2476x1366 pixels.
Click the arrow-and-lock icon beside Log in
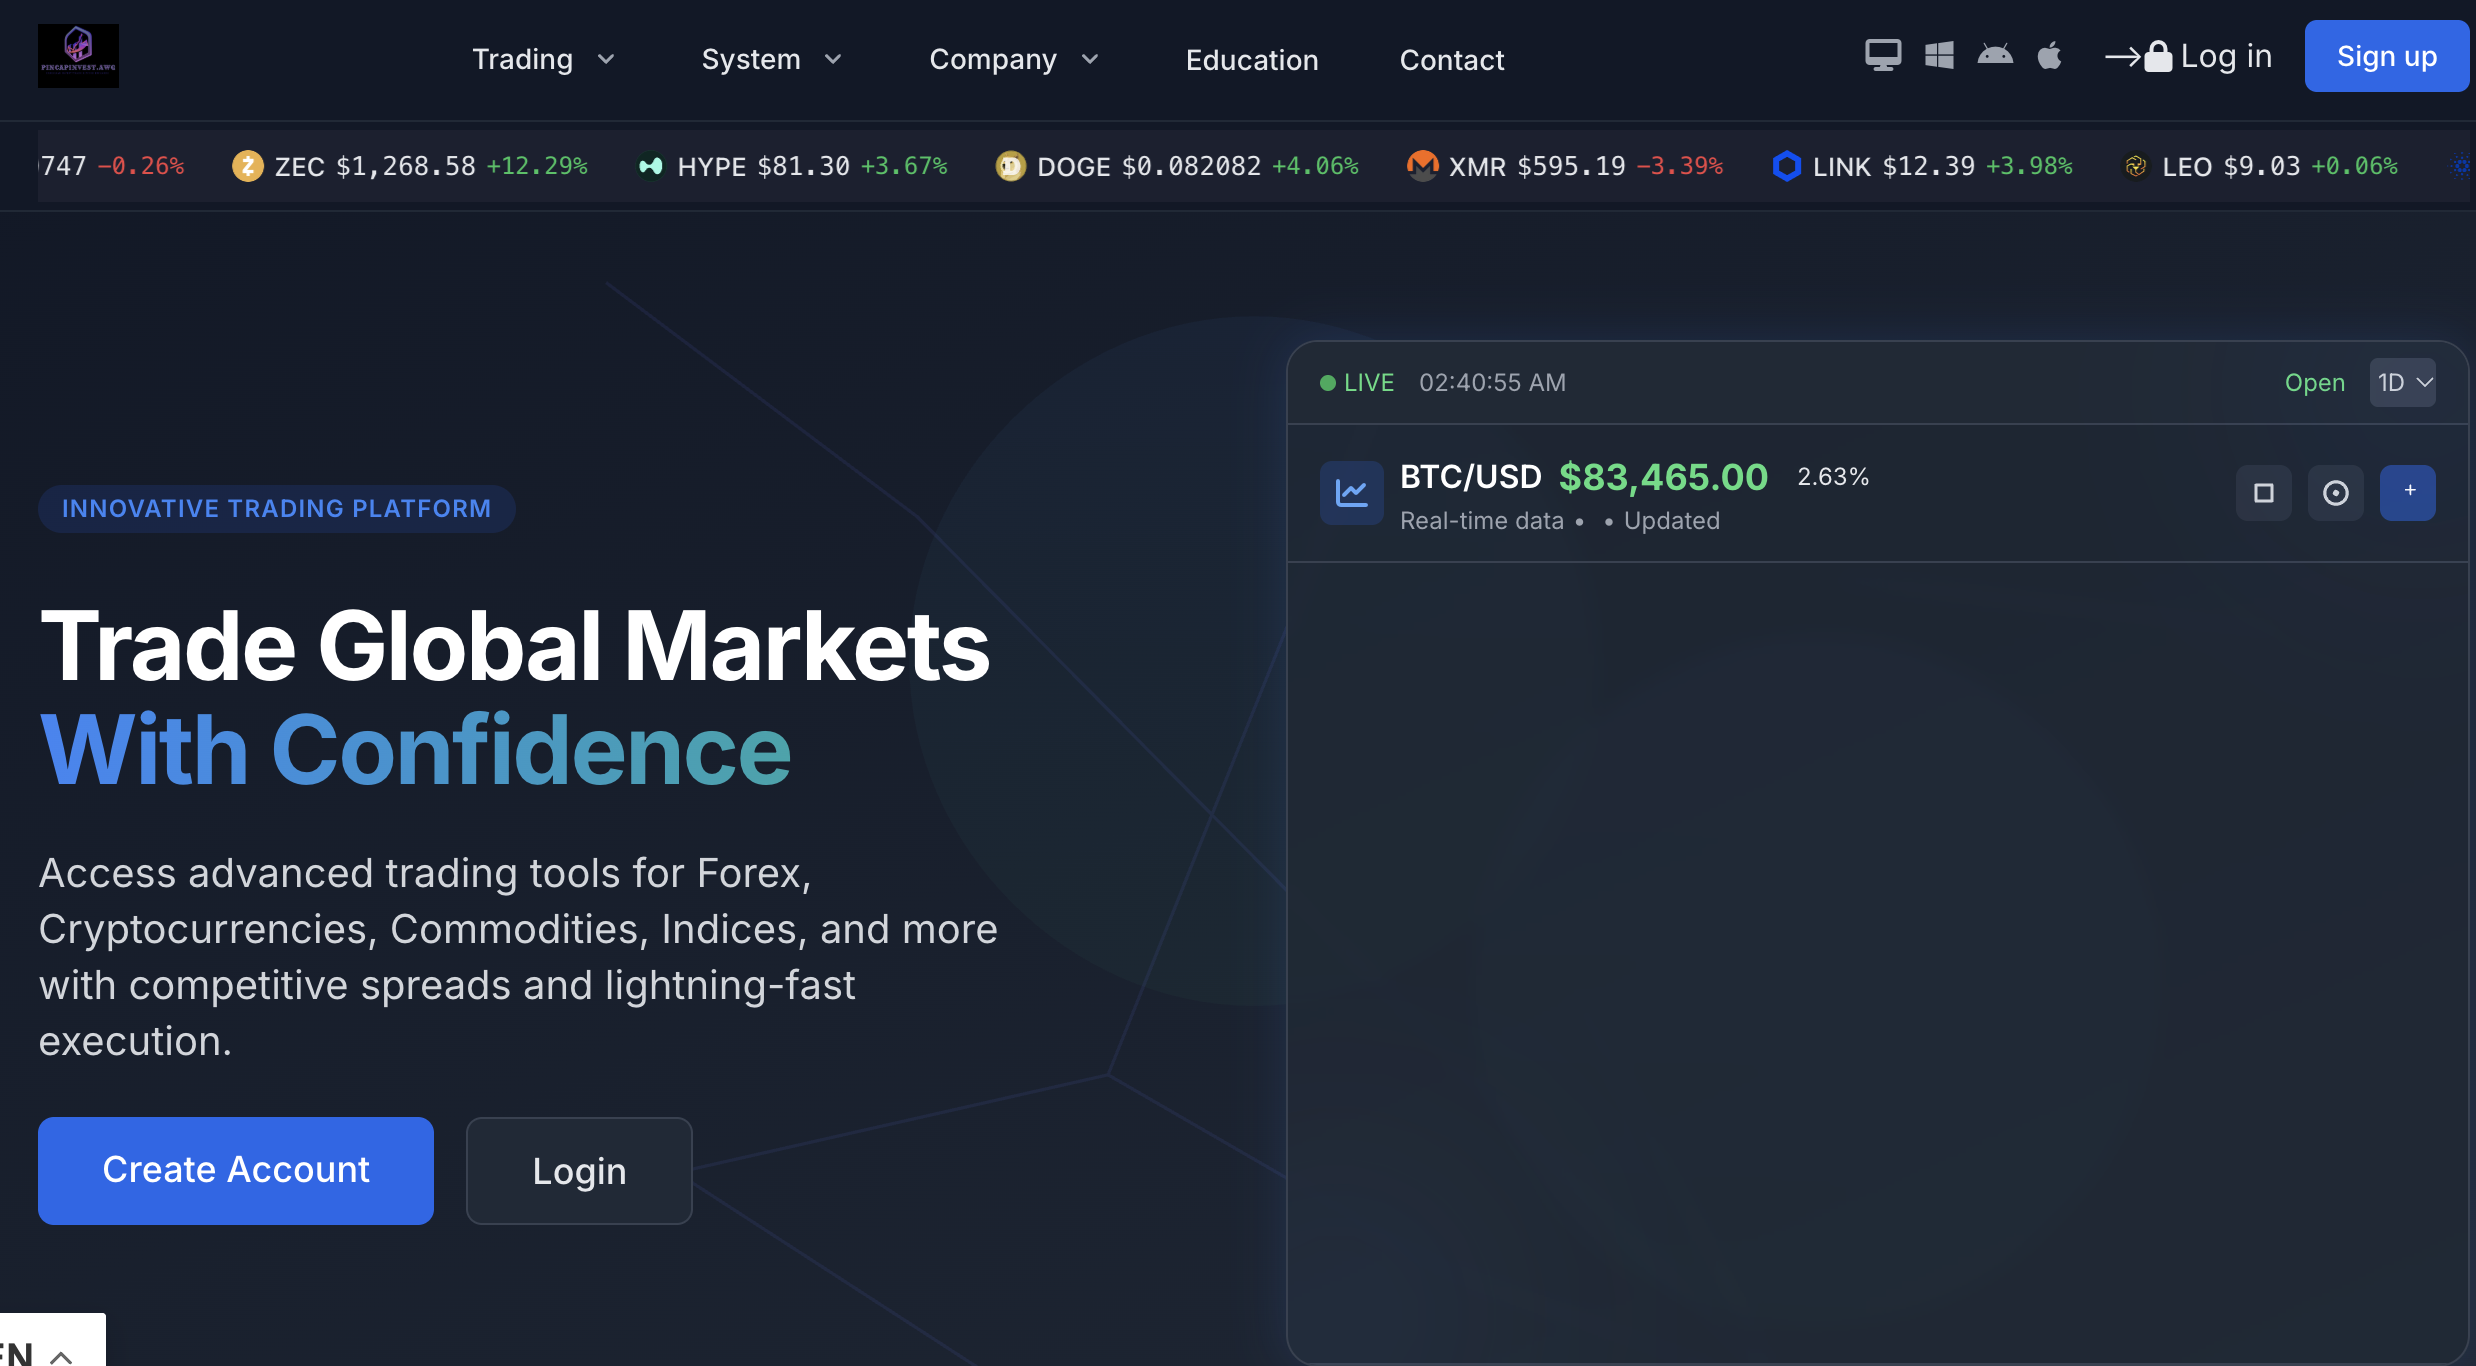coord(2138,57)
